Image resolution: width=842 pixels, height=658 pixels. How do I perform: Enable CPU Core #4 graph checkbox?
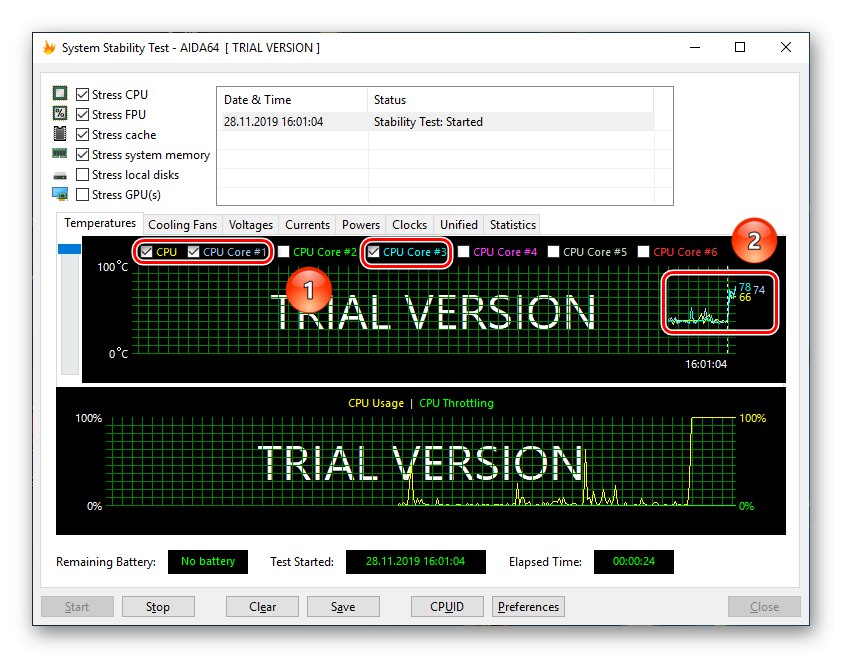pyautogui.click(x=463, y=252)
